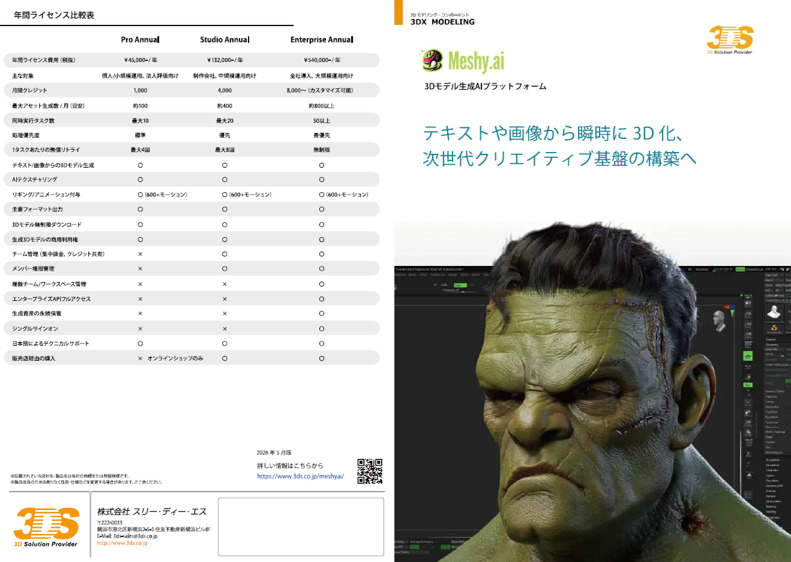The image size is (791, 562).
Task: Click the 'Meshy.ai' green wordmark
Action: coord(476,62)
